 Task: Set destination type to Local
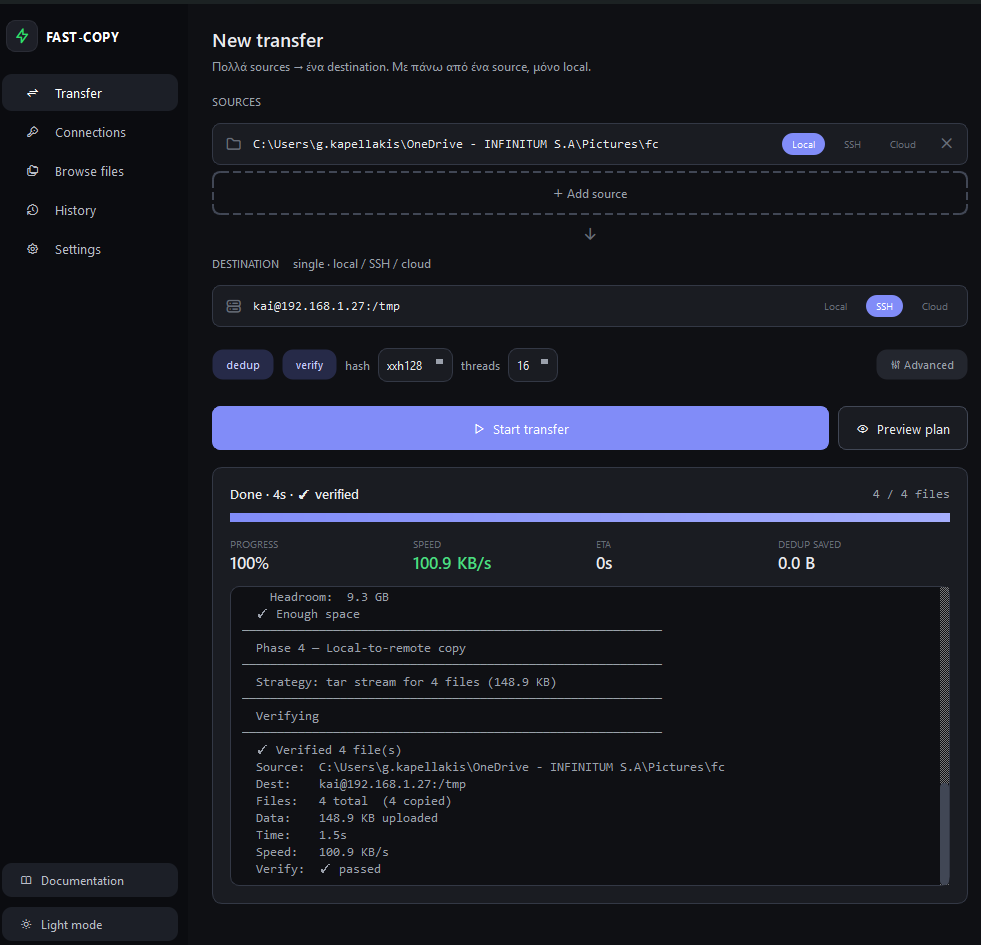tap(835, 306)
